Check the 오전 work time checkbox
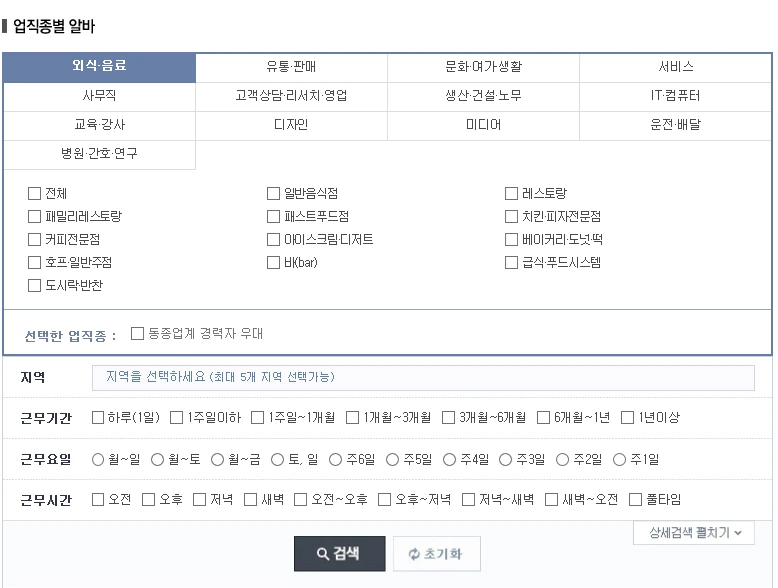778x588 pixels. coord(98,500)
